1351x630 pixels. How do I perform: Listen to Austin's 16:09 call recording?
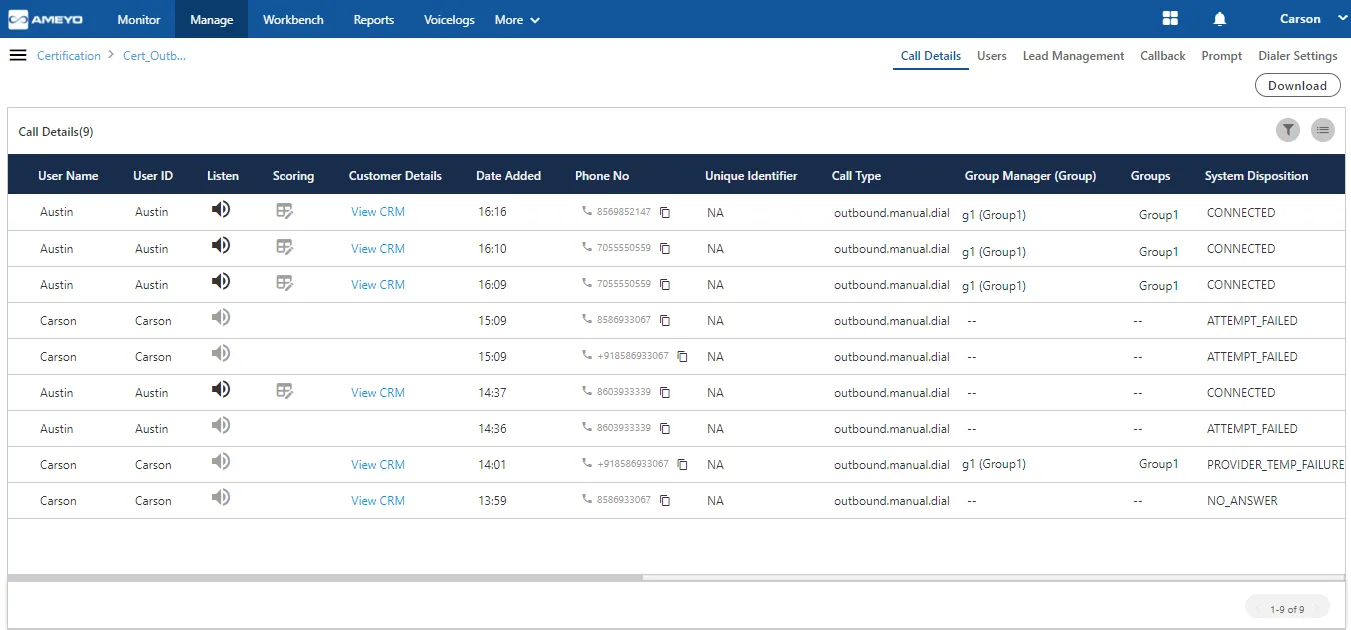coord(221,281)
